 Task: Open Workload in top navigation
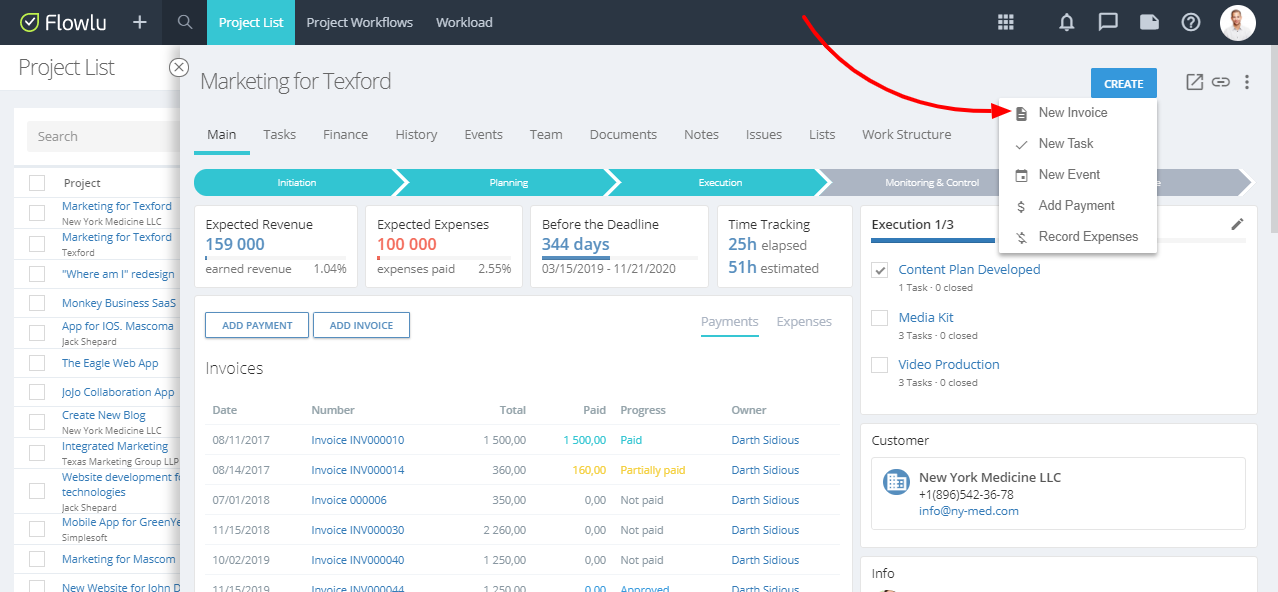[x=464, y=22]
